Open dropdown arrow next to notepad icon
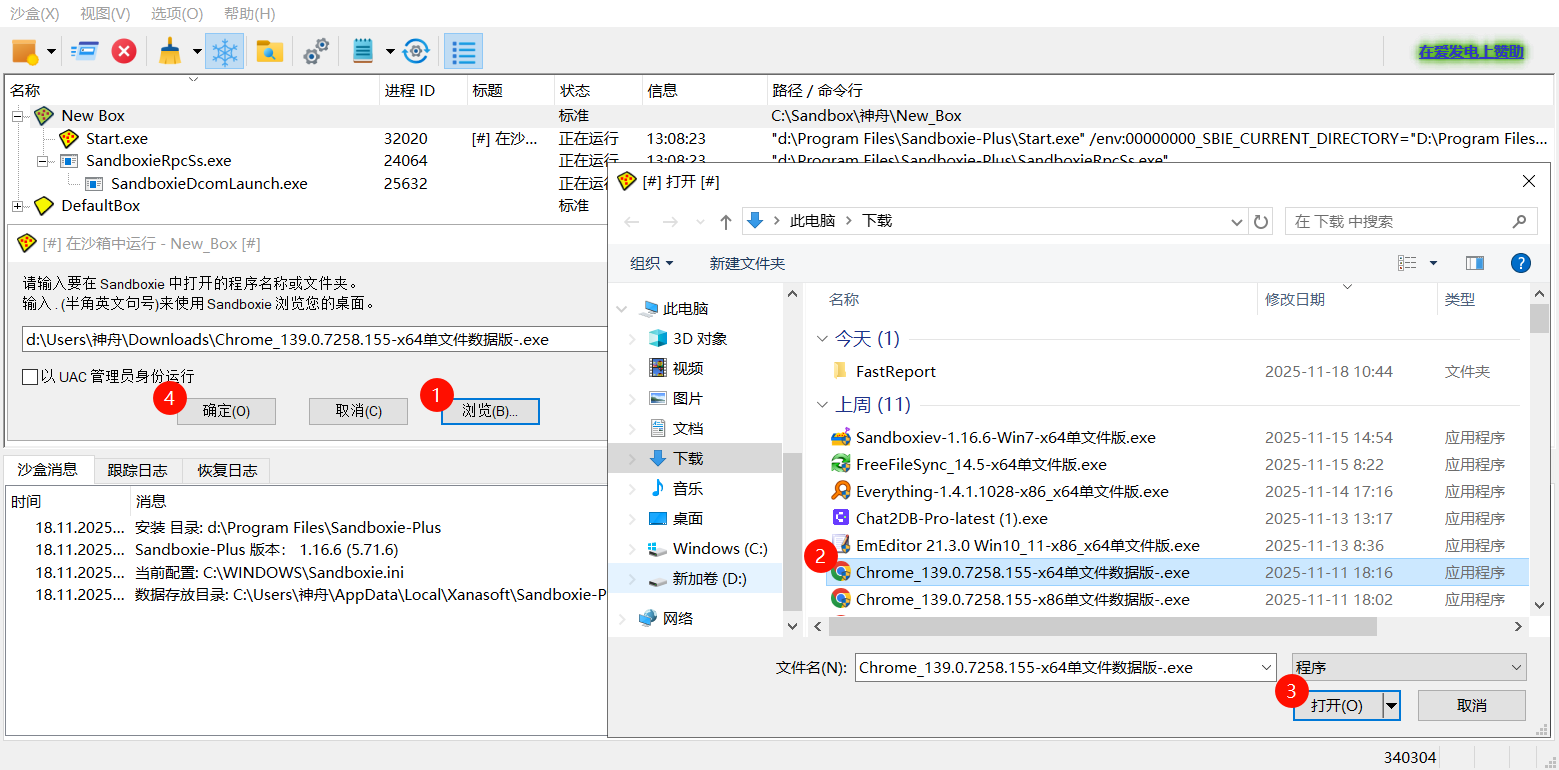The image size is (1559, 770). (x=389, y=51)
